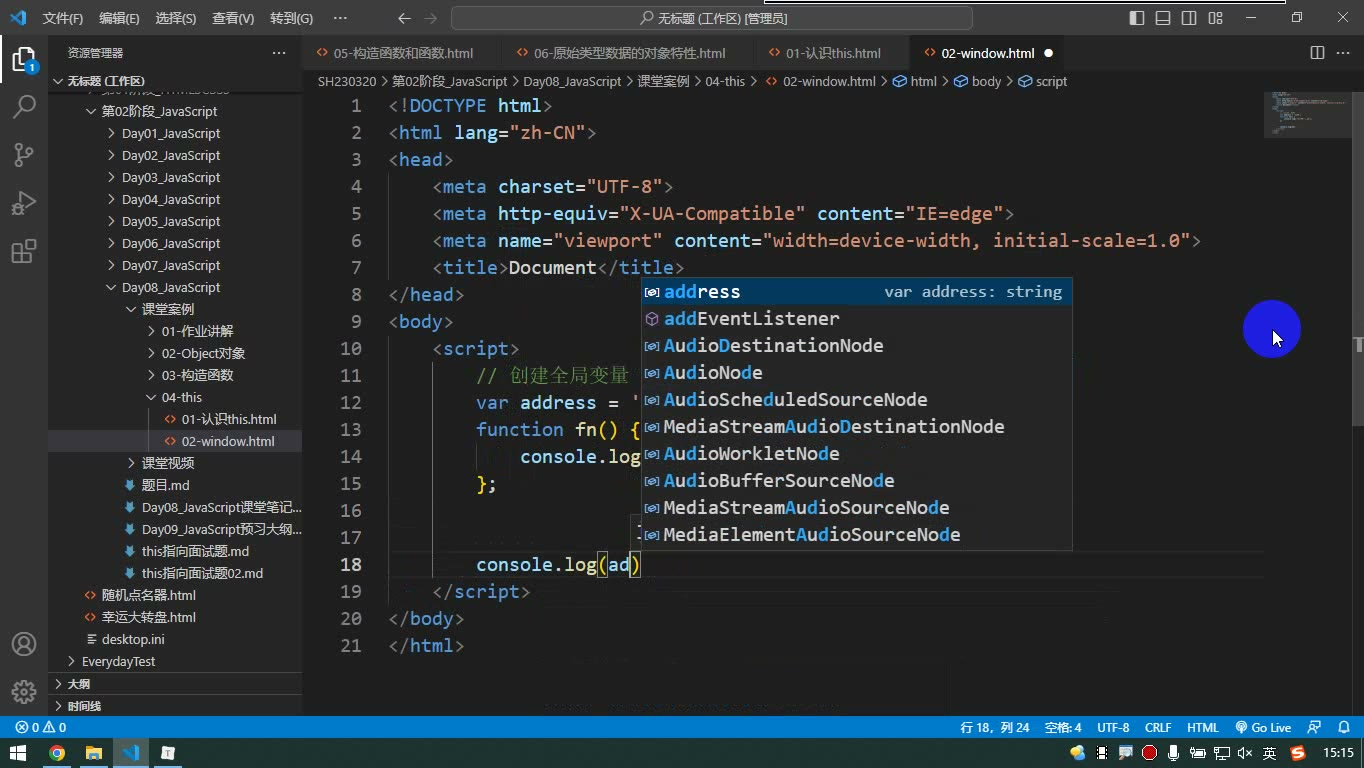This screenshot has height=768, width=1364.
Task: Split the editor to the right
Action: pyautogui.click(x=1317, y=53)
